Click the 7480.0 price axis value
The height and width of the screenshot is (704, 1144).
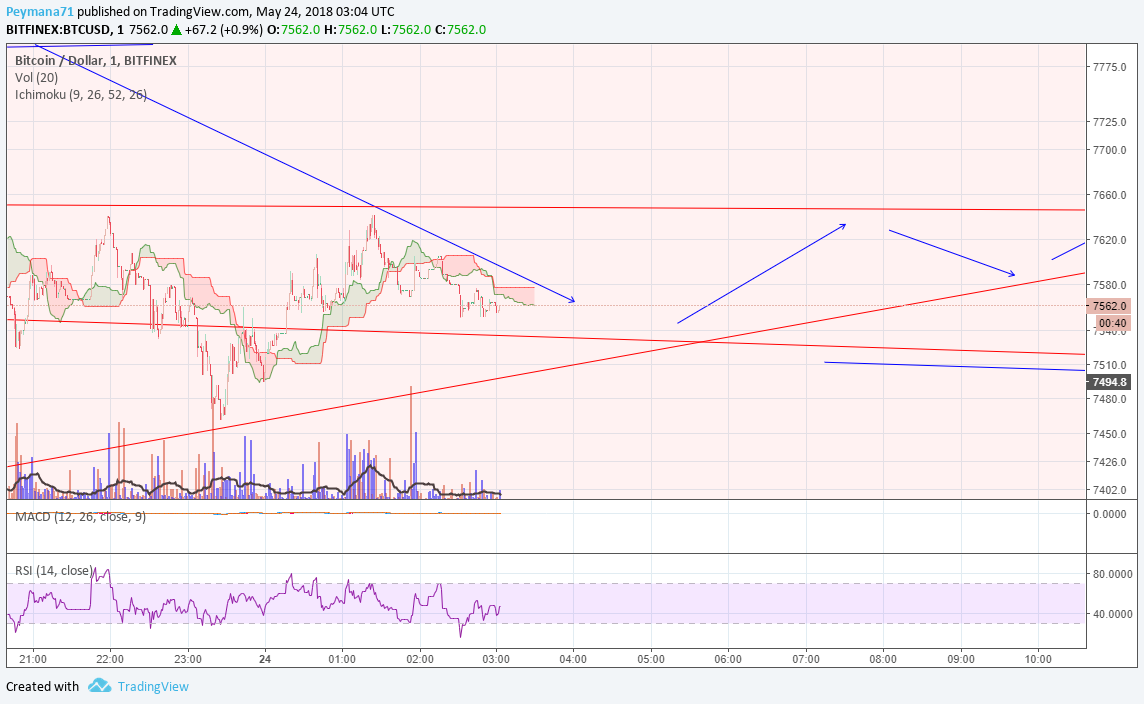[x=1109, y=400]
